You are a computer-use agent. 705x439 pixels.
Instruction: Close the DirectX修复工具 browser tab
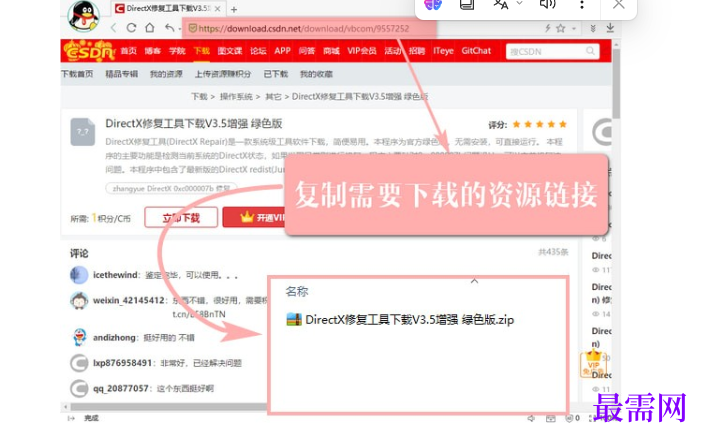coord(218,9)
